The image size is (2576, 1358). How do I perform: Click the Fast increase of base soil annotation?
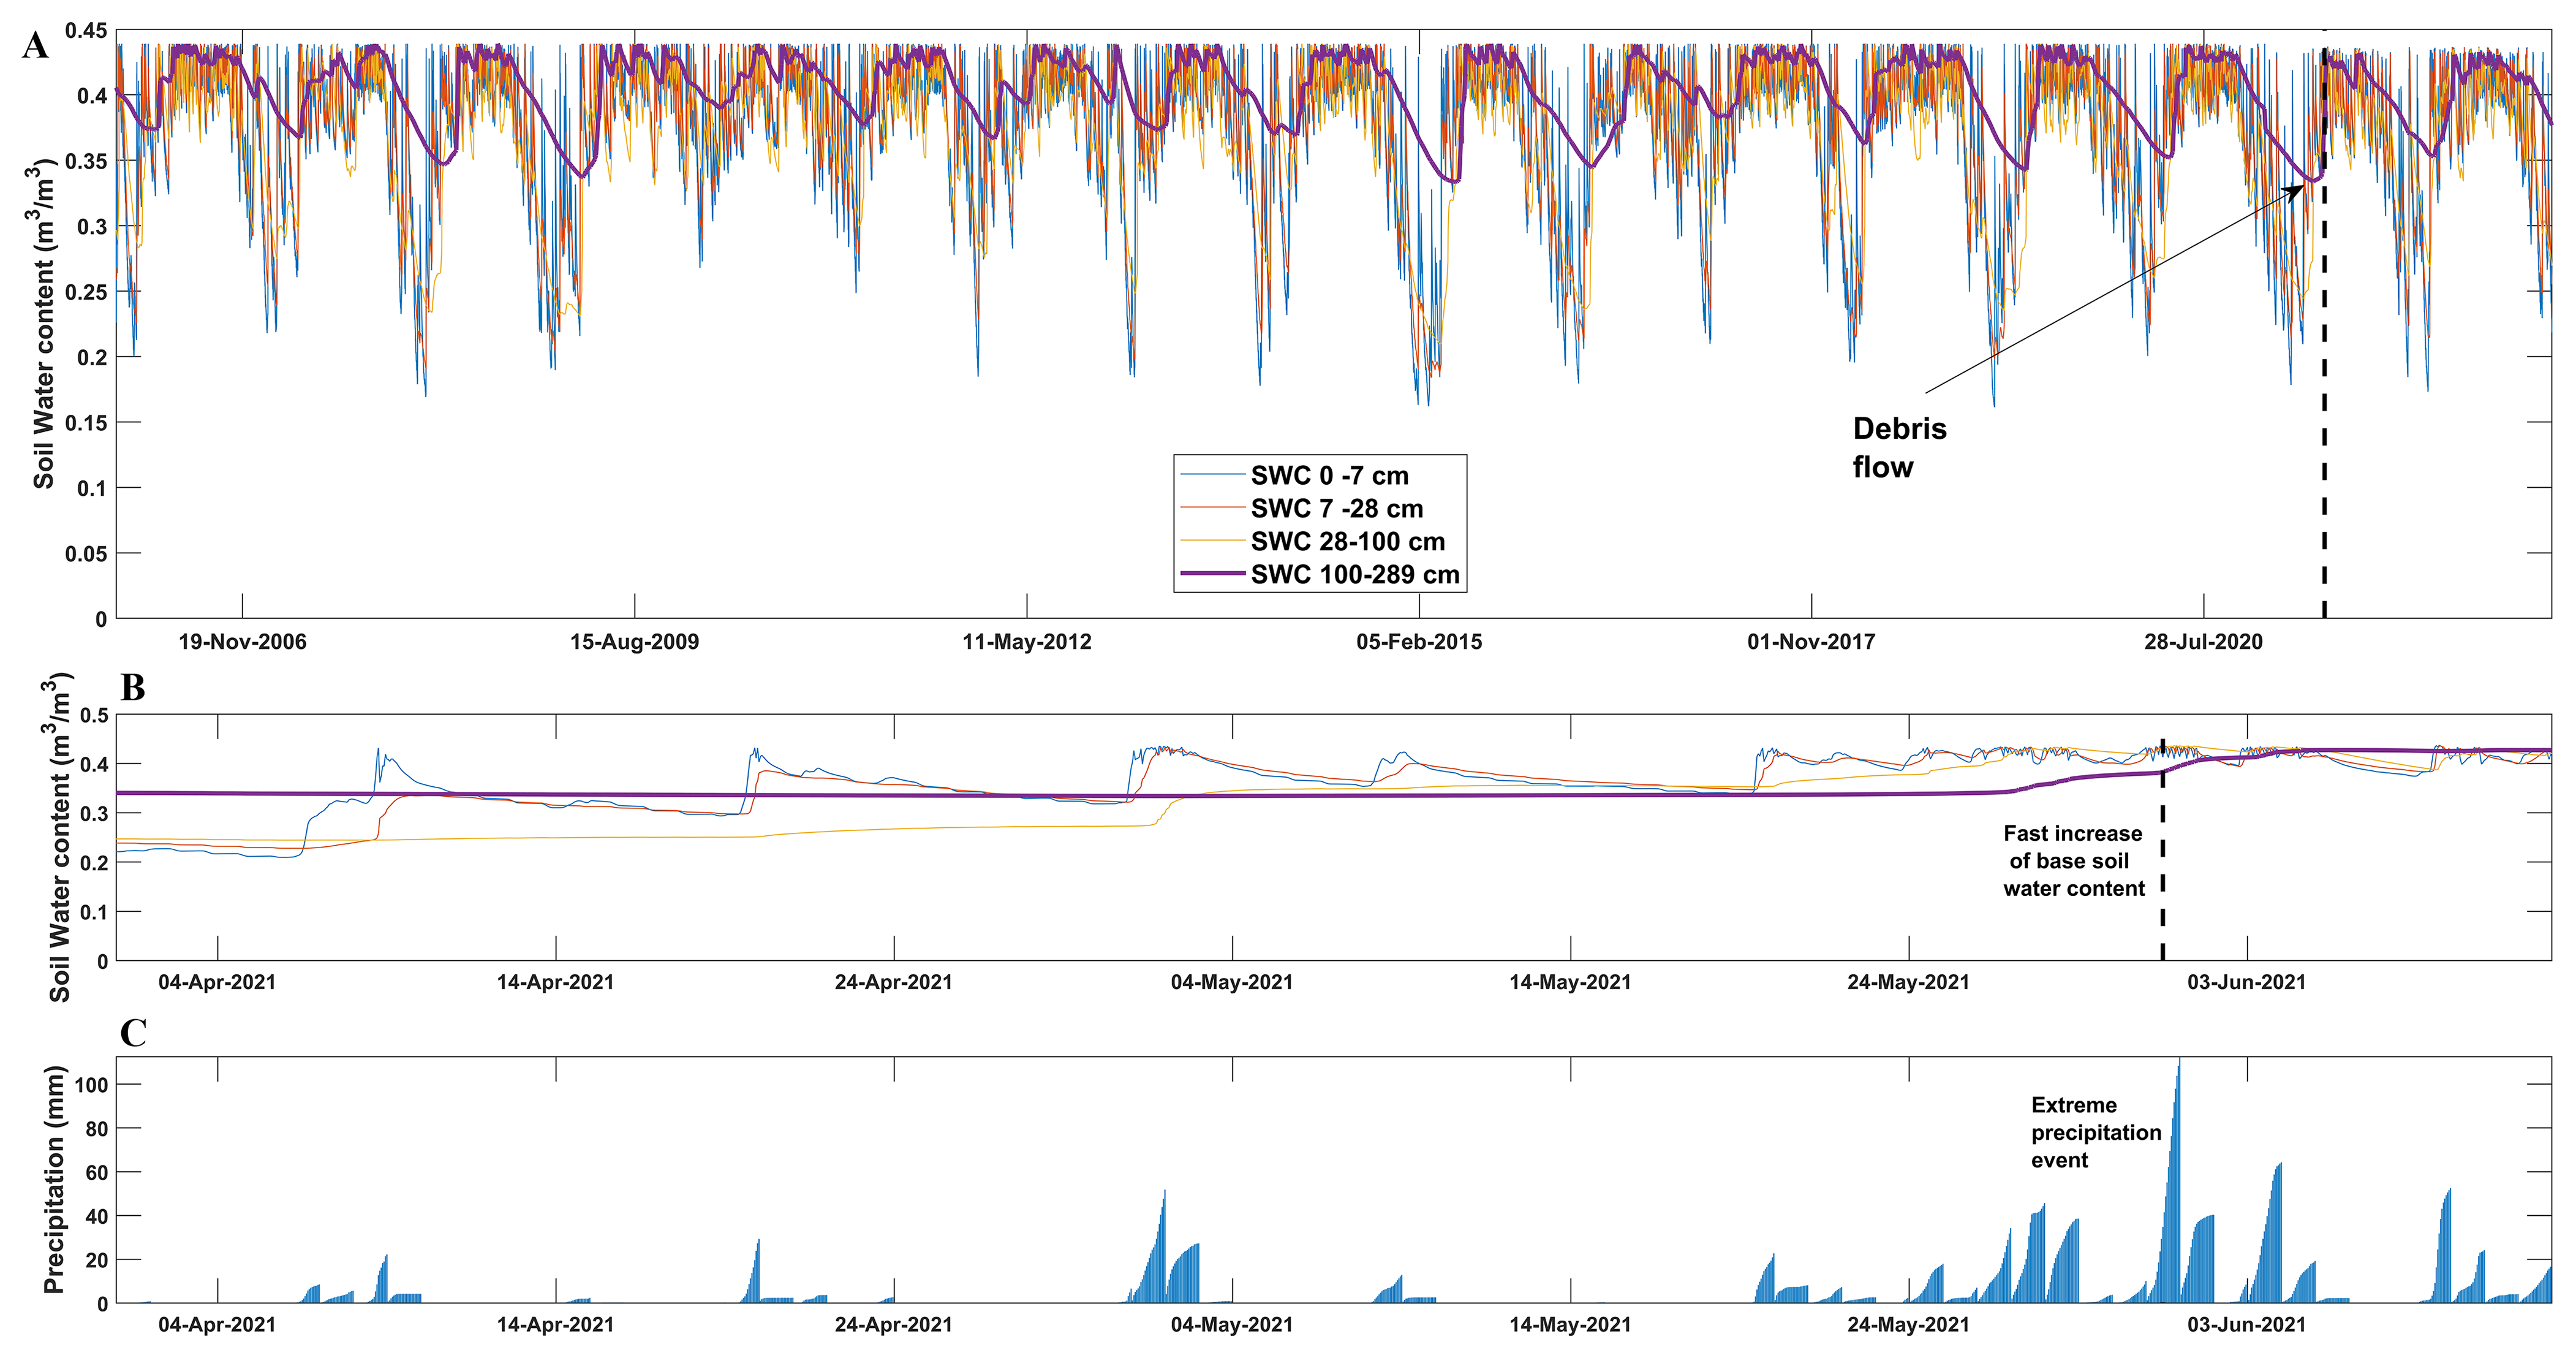[x=2073, y=861]
